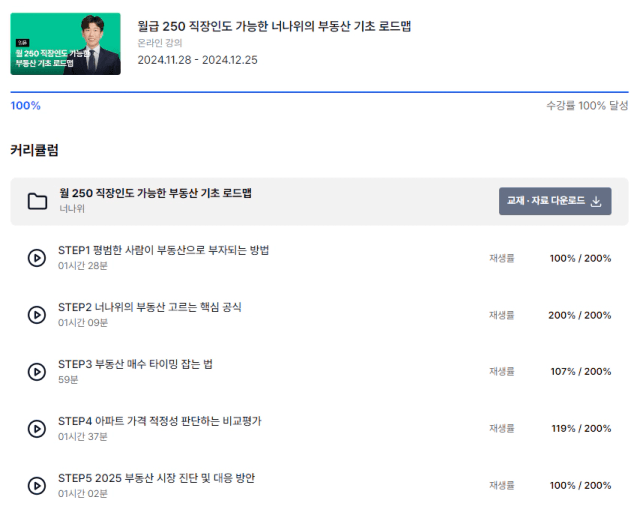The width and height of the screenshot is (640, 509).
Task: Play STEP4 lecture using its play icon
Action: pos(37,429)
